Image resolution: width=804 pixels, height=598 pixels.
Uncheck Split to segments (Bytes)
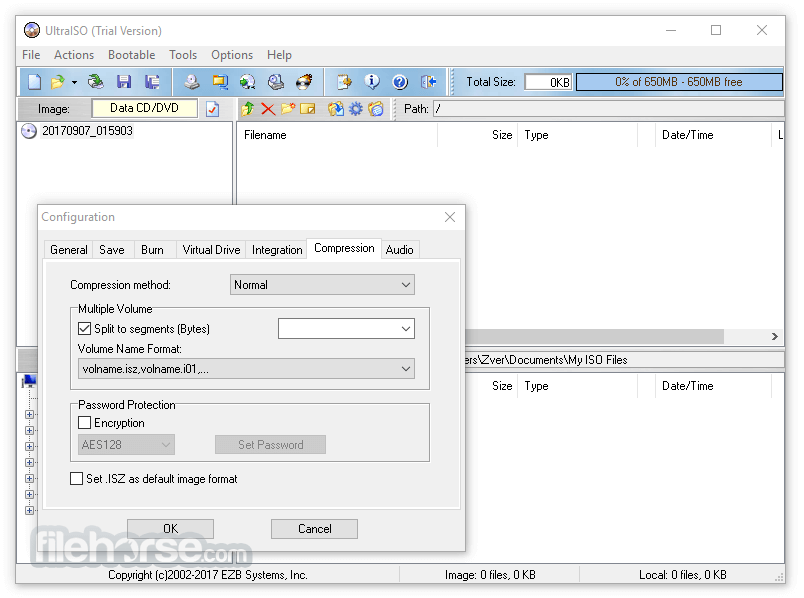coord(85,329)
